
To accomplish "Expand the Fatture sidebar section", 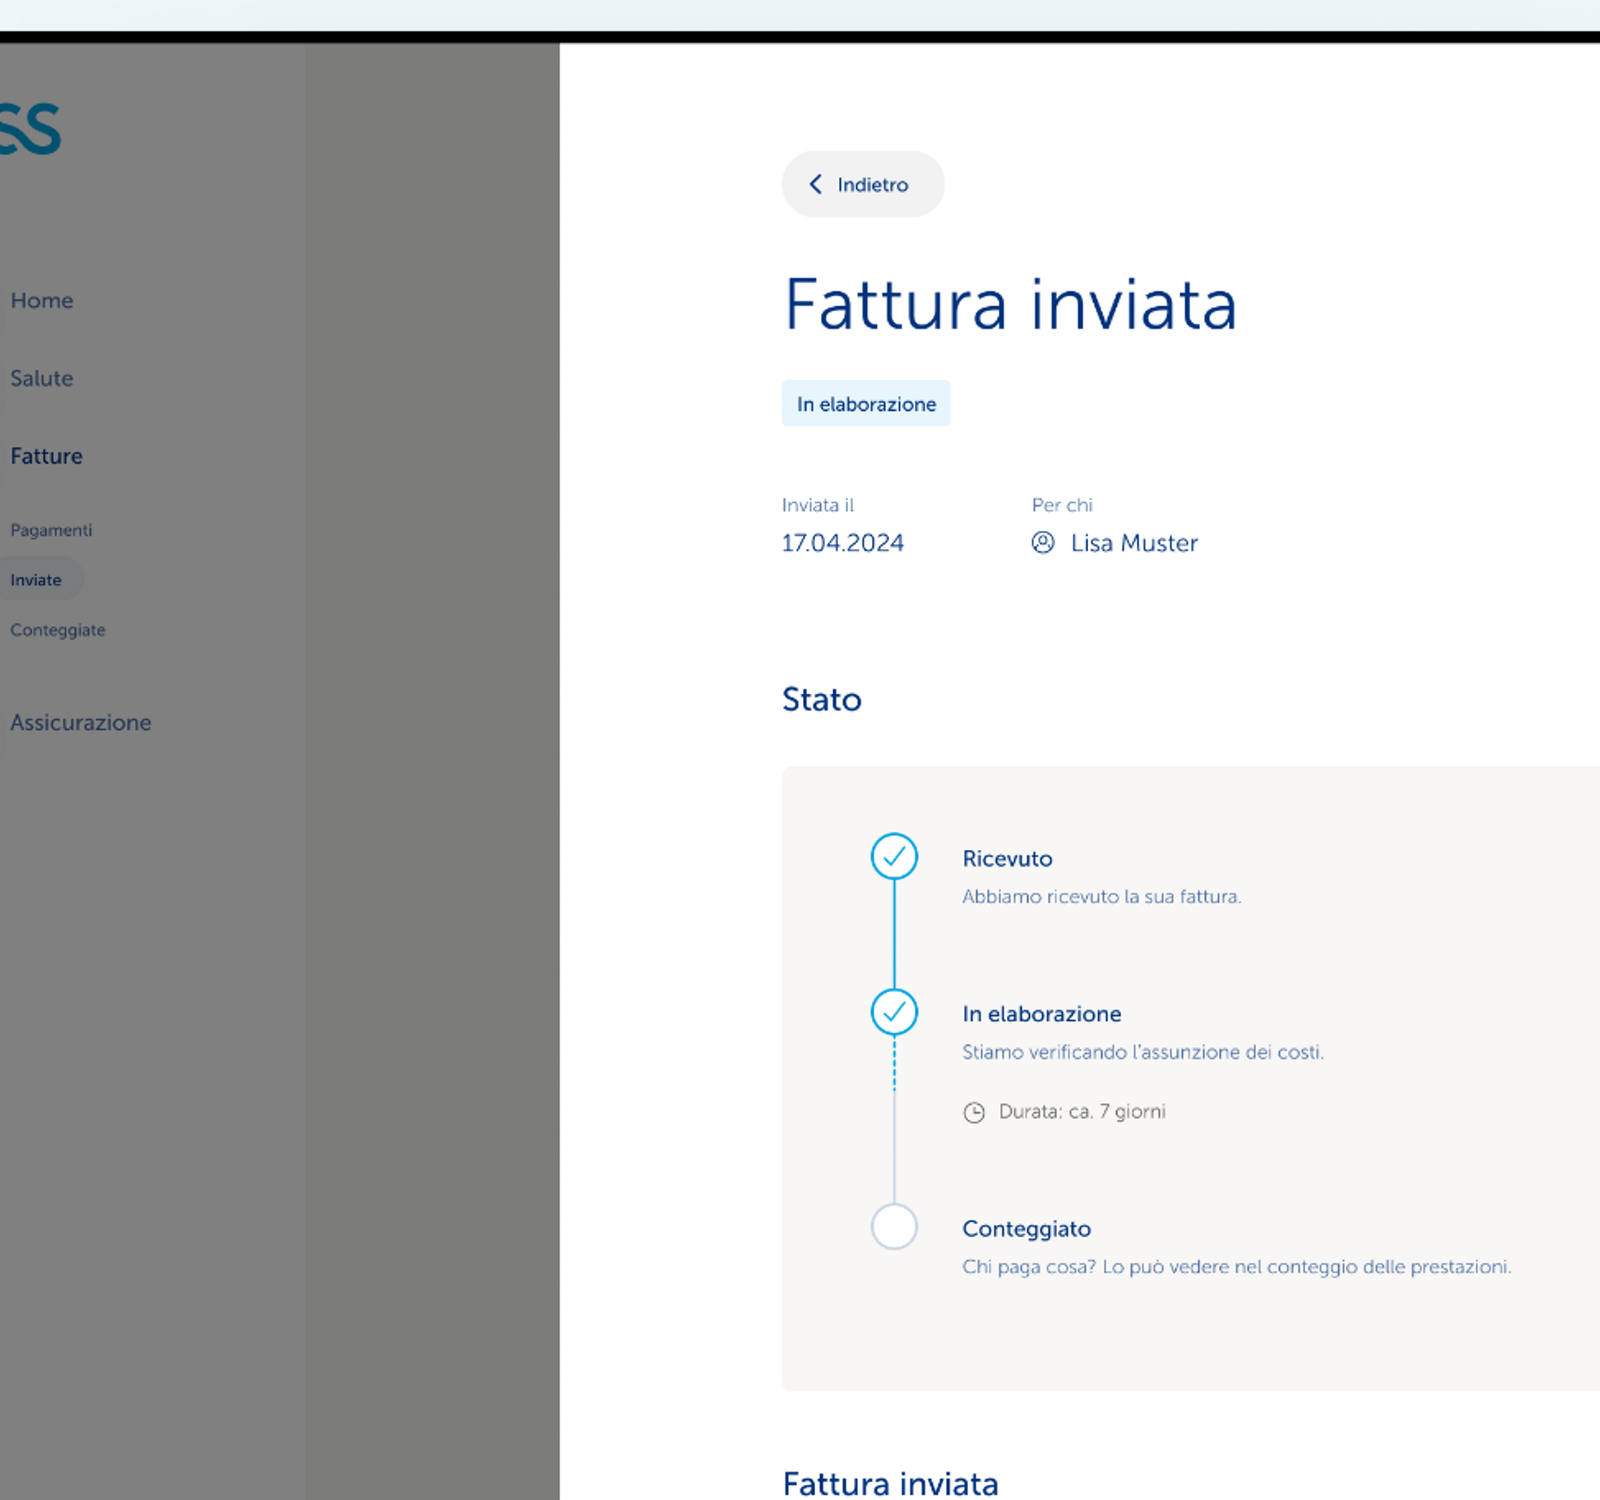I will pos(46,456).
